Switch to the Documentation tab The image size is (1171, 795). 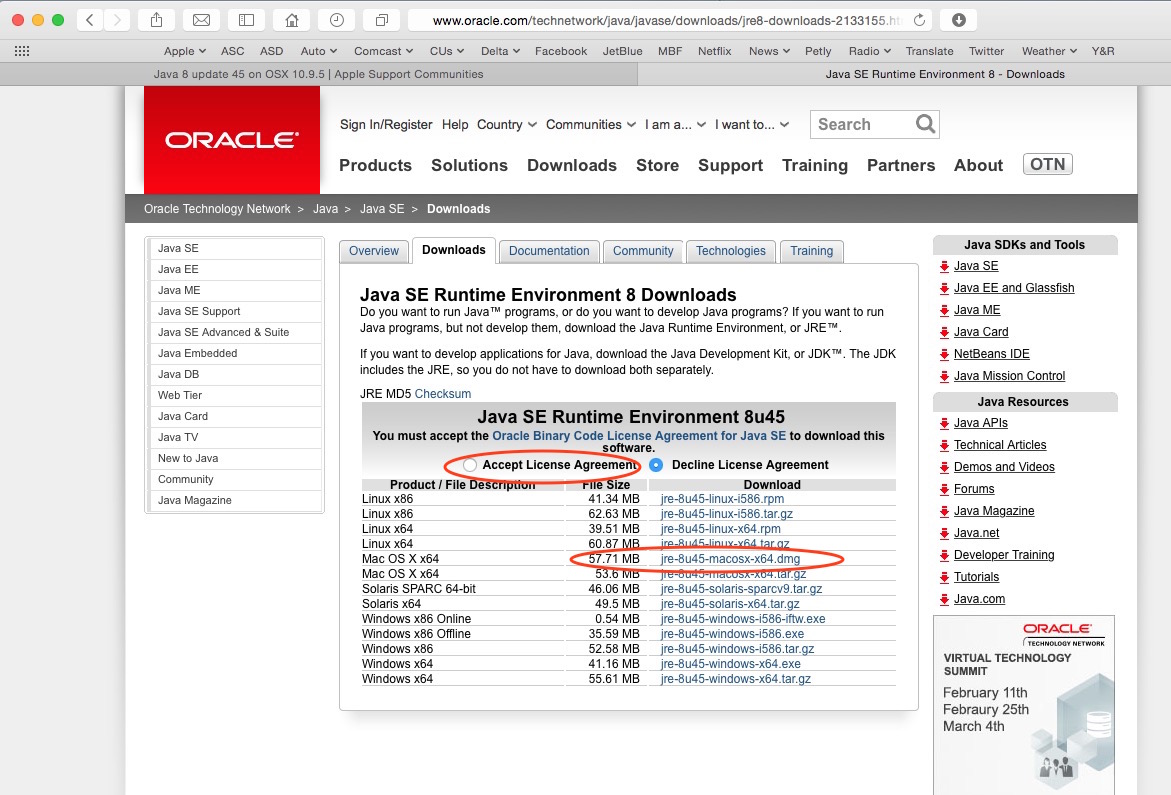(549, 251)
